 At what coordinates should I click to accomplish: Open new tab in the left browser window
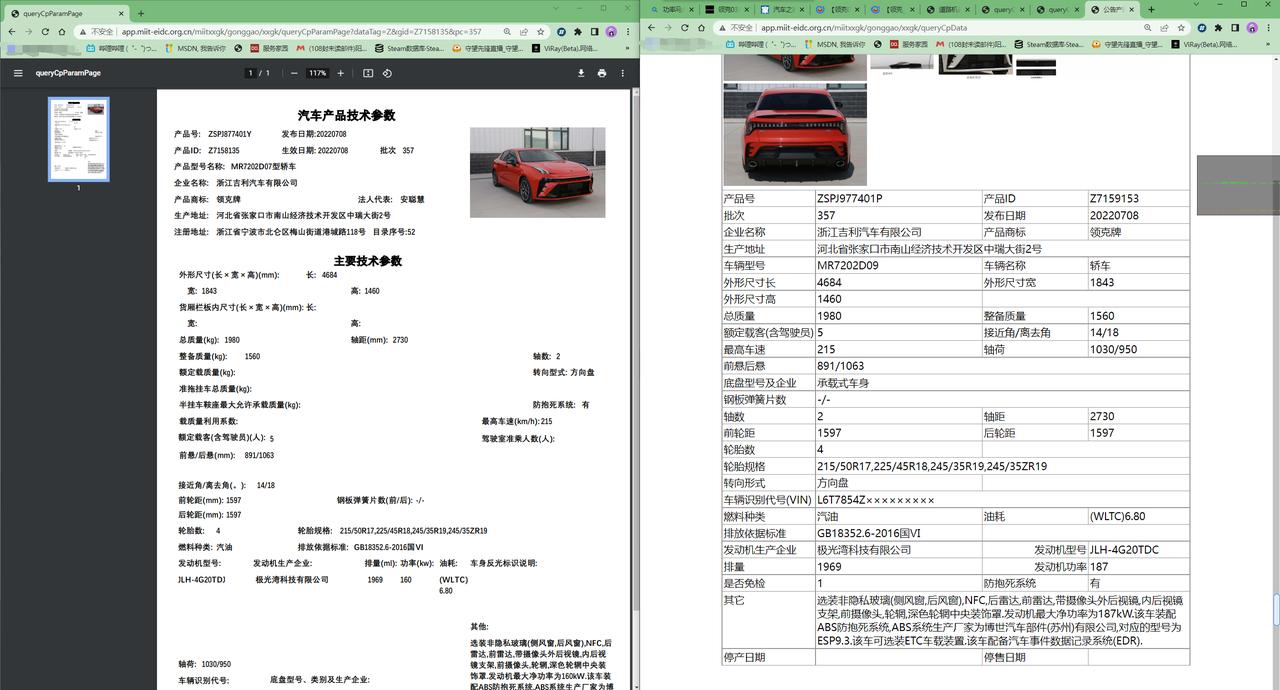(140, 13)
